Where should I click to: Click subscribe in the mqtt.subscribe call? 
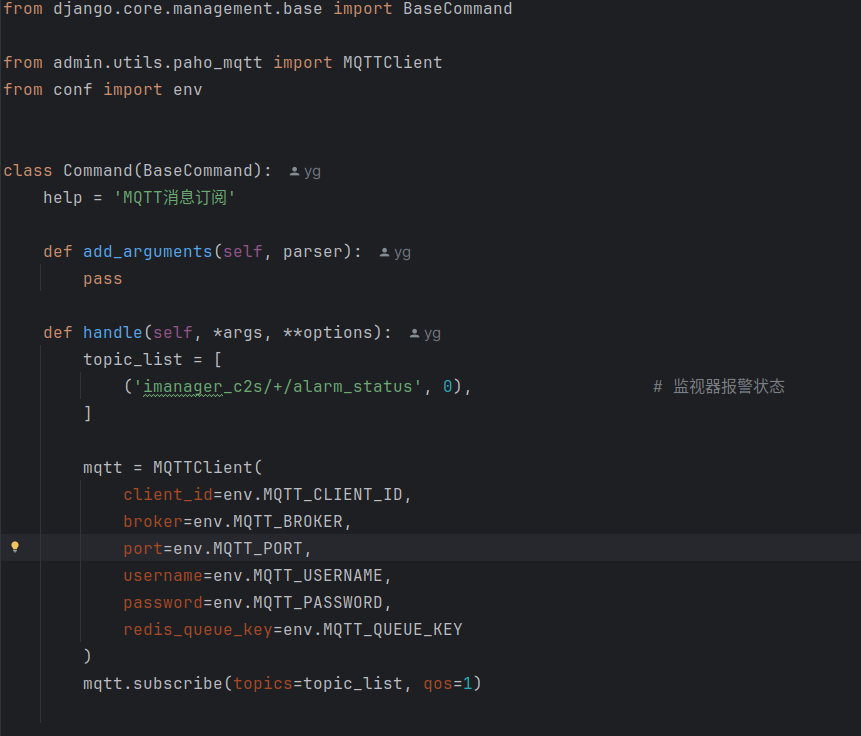coord(177,683)
